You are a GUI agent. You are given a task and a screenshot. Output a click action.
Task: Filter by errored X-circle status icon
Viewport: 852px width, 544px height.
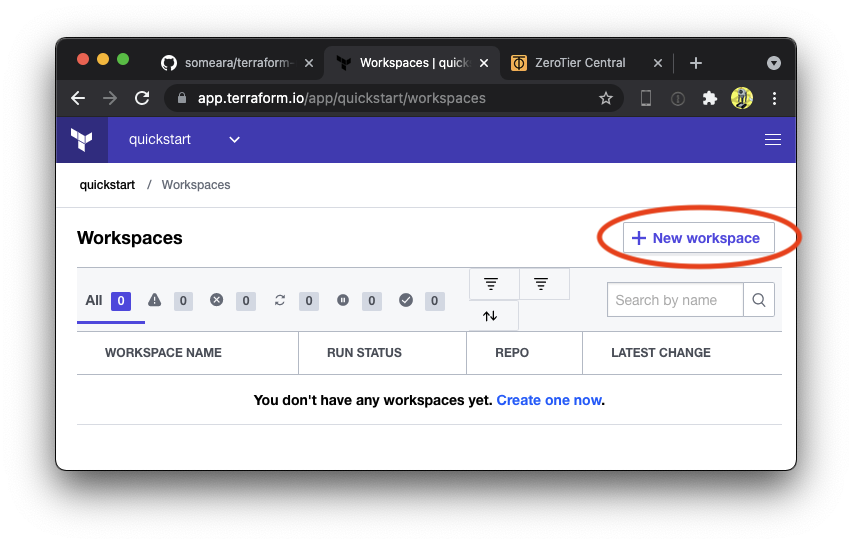[216, 300]
